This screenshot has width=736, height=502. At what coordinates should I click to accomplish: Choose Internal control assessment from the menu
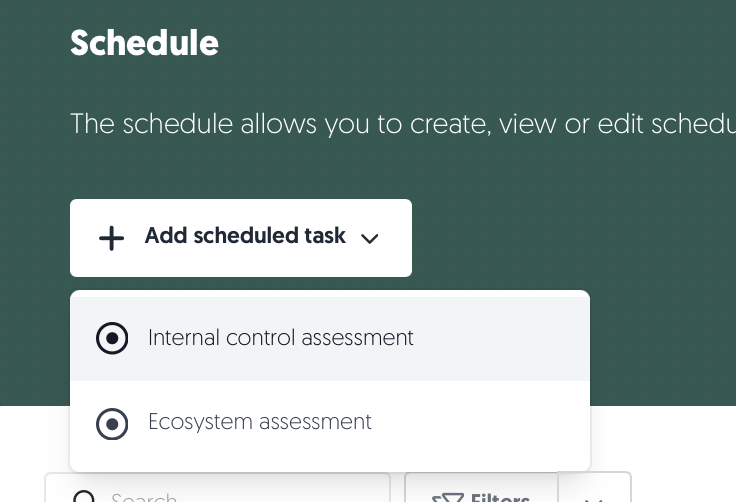click(x=330, y=339)
